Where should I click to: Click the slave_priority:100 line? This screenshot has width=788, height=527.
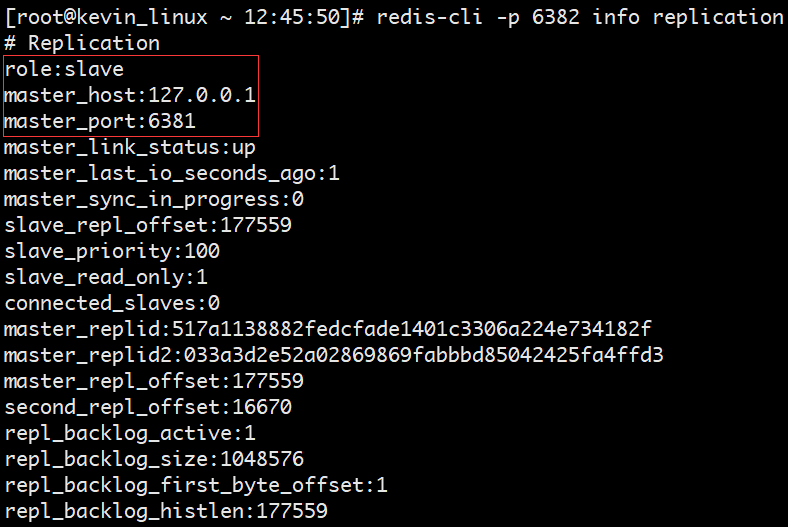112,252
